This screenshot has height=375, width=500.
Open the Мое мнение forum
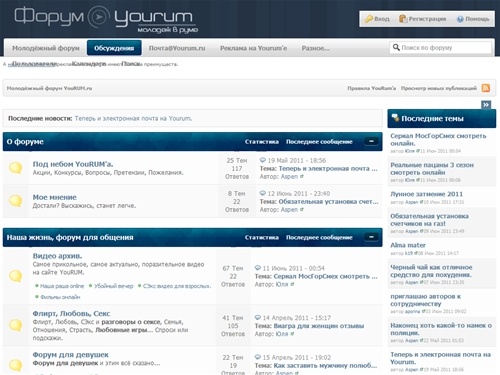click(54, 197)
